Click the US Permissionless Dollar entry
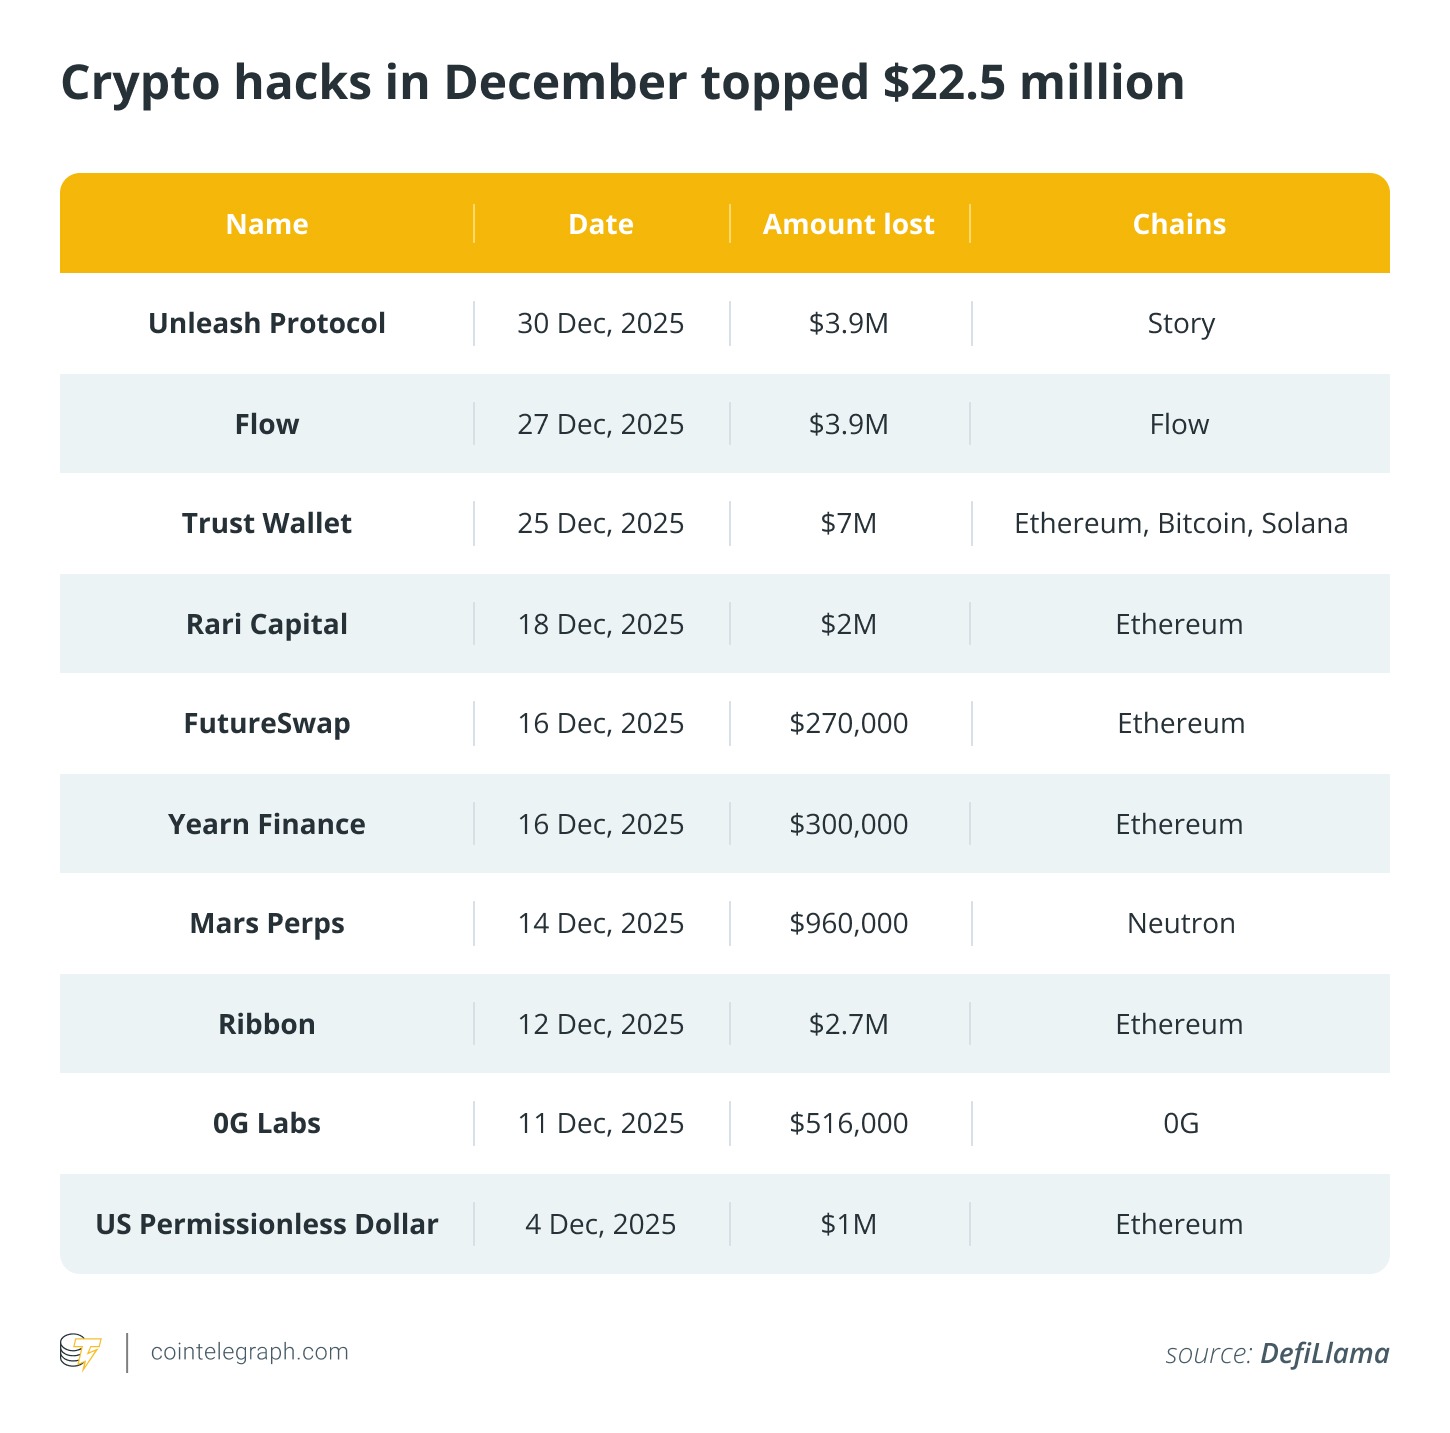Image resolution: width=1450 pixels, height=1433 pixels. pos(267,1224)
